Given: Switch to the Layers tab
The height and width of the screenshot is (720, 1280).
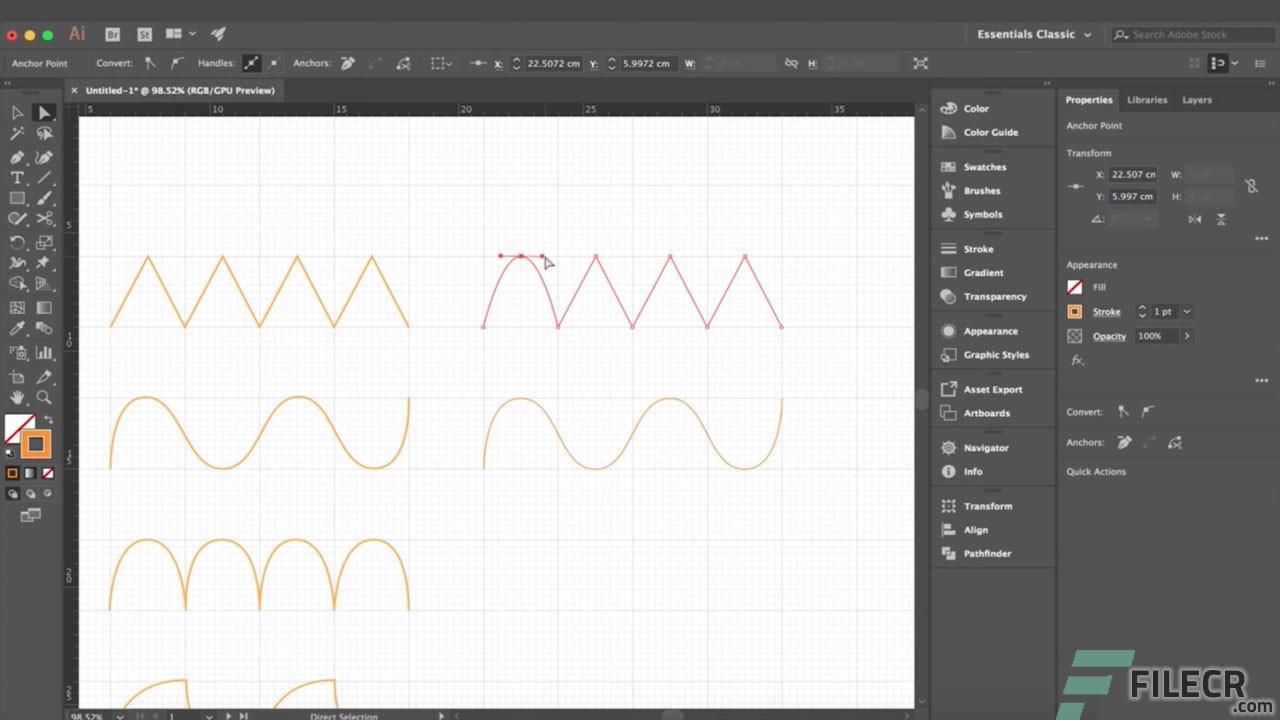Looking at the screenshot, I should click(x=1197, y=99).
